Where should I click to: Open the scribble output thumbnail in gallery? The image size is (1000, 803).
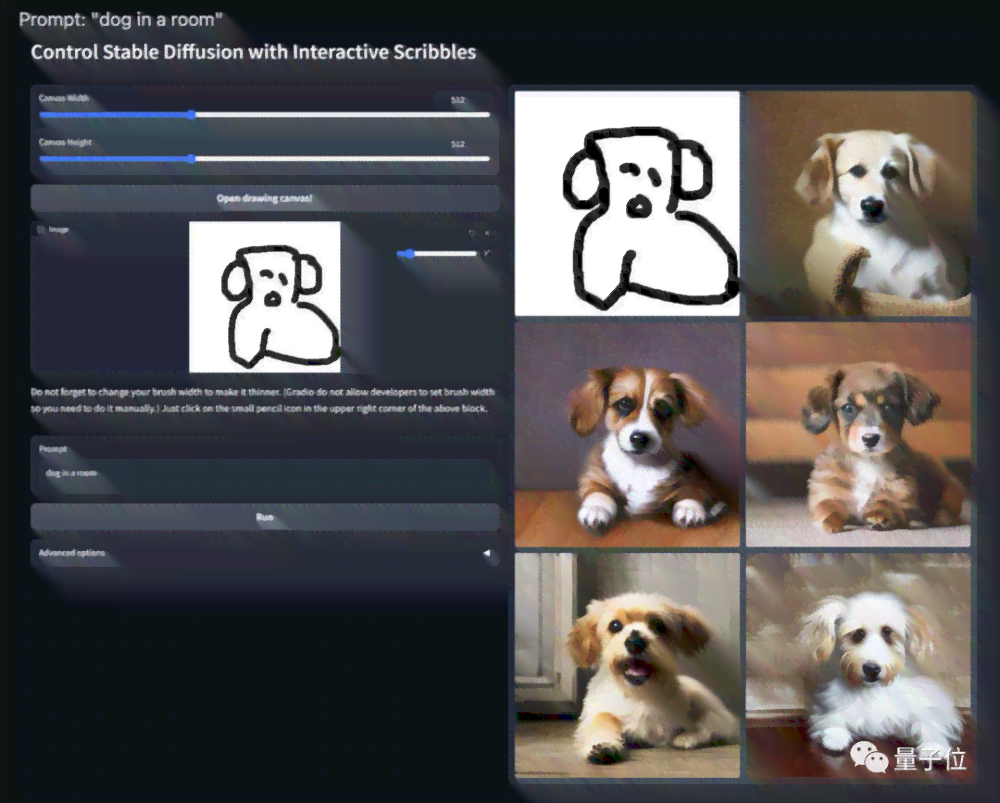627,203
